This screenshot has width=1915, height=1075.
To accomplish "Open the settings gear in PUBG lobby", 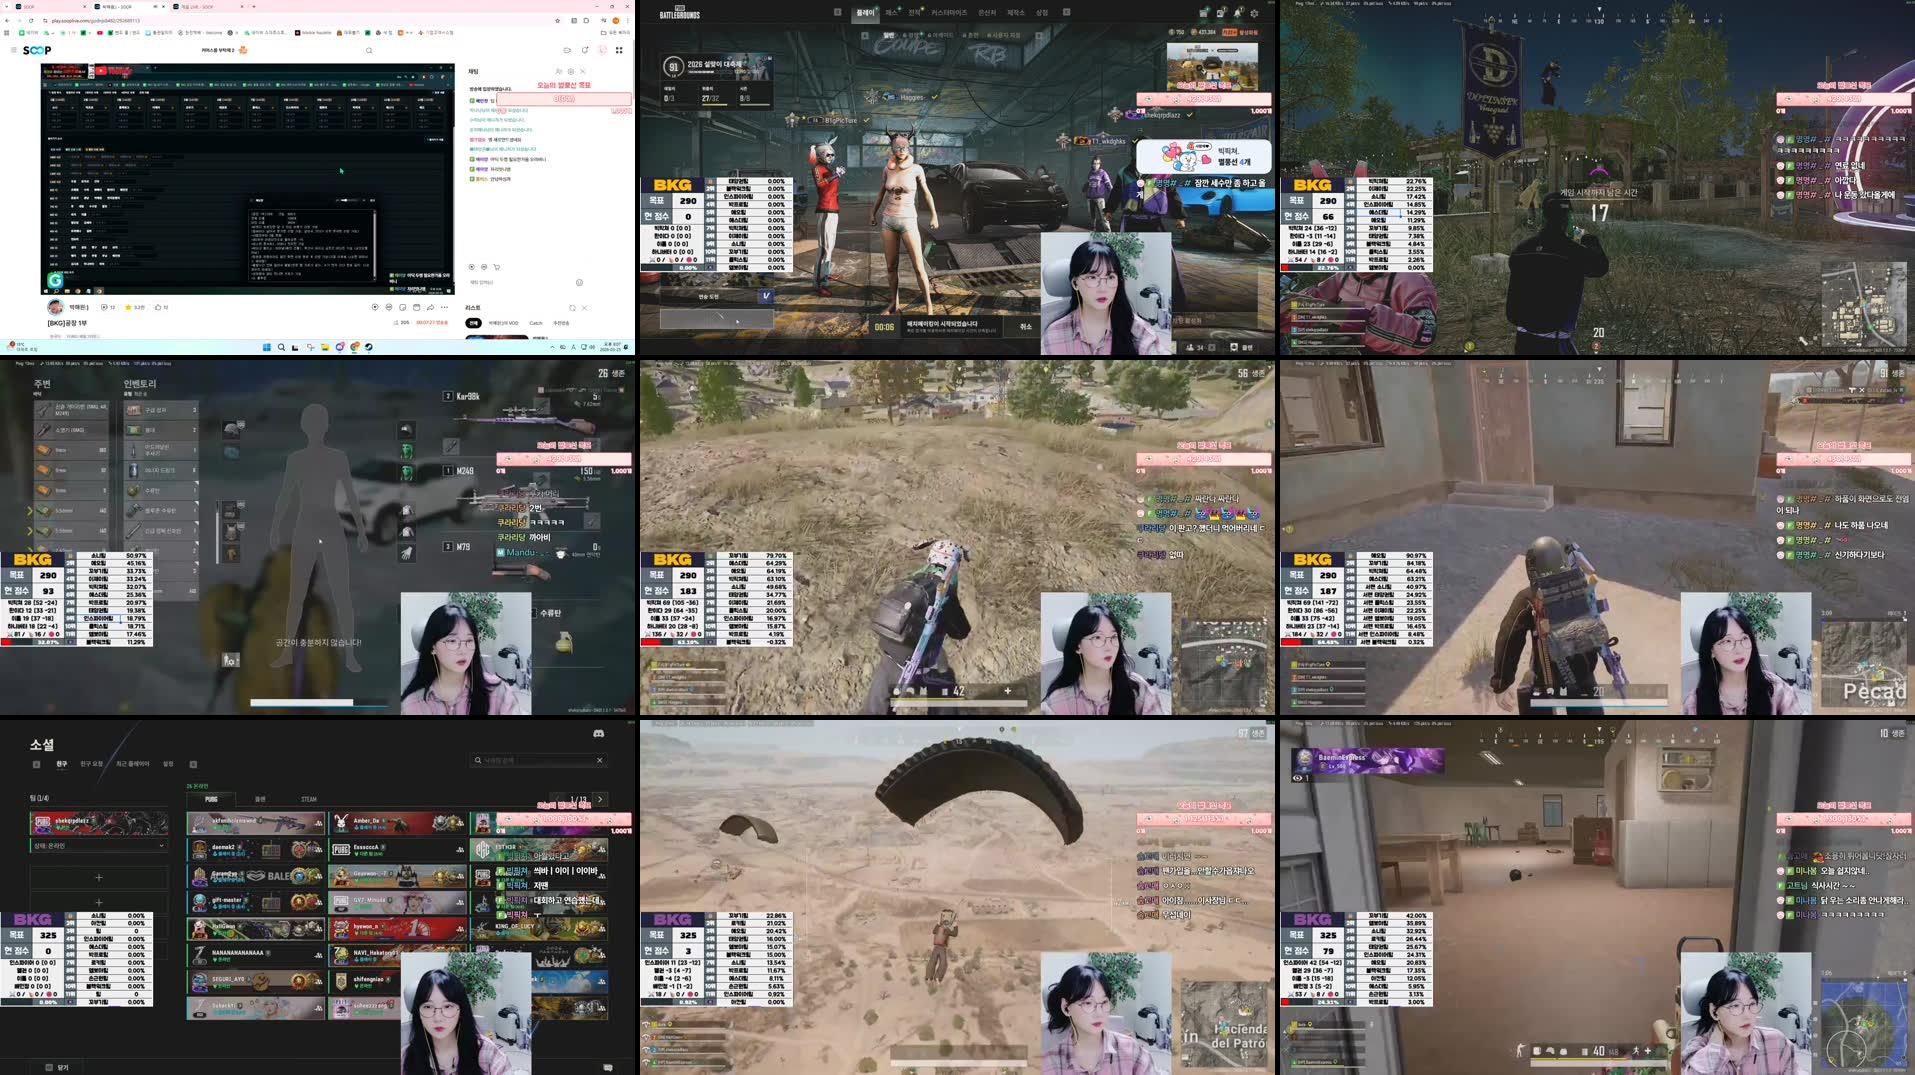I will tap(1254, 13).
